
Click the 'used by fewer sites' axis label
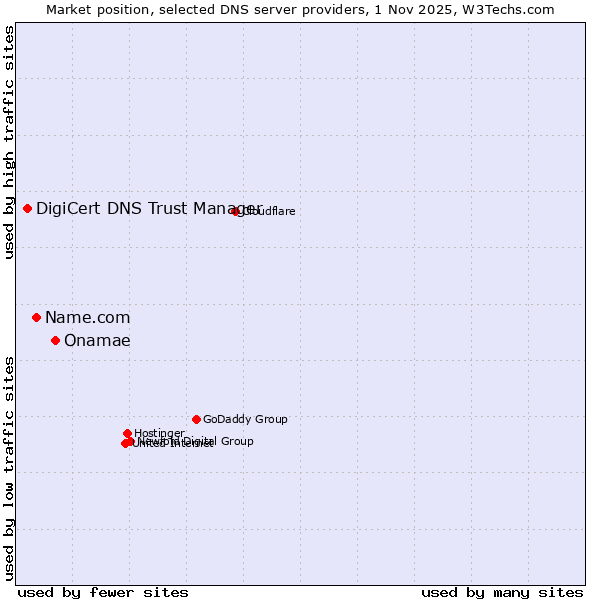coord(103,592)
